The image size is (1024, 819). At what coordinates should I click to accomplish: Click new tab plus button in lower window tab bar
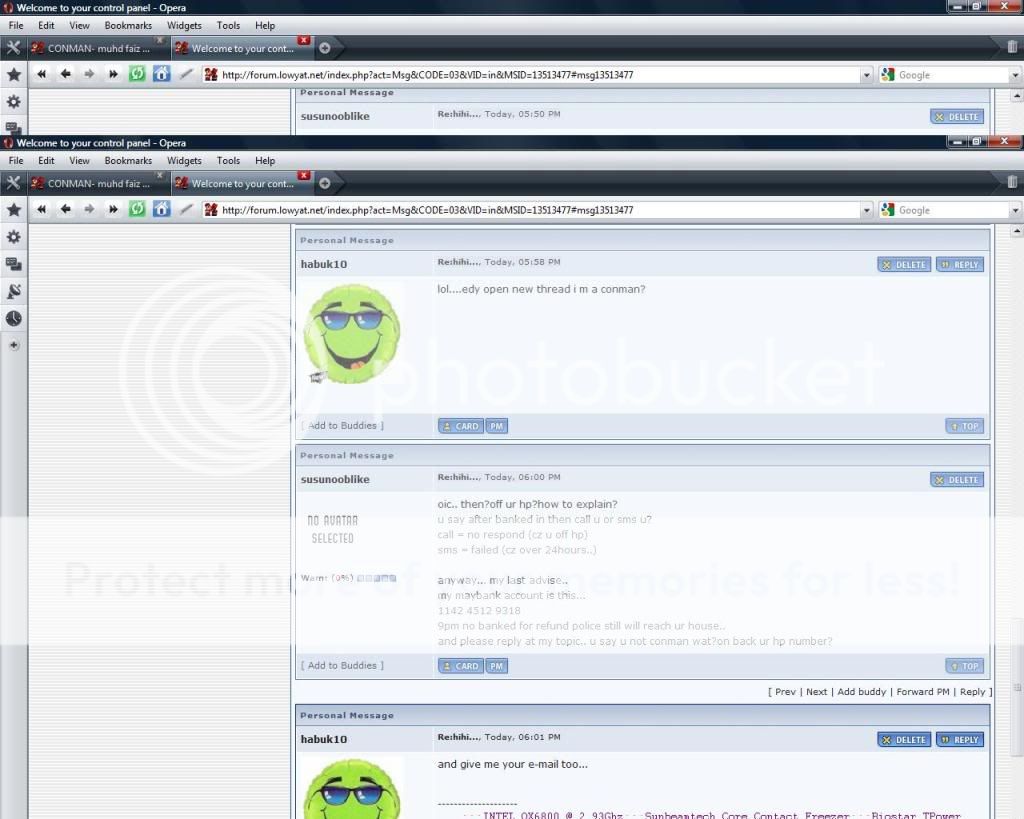click(x=324, y=183)
